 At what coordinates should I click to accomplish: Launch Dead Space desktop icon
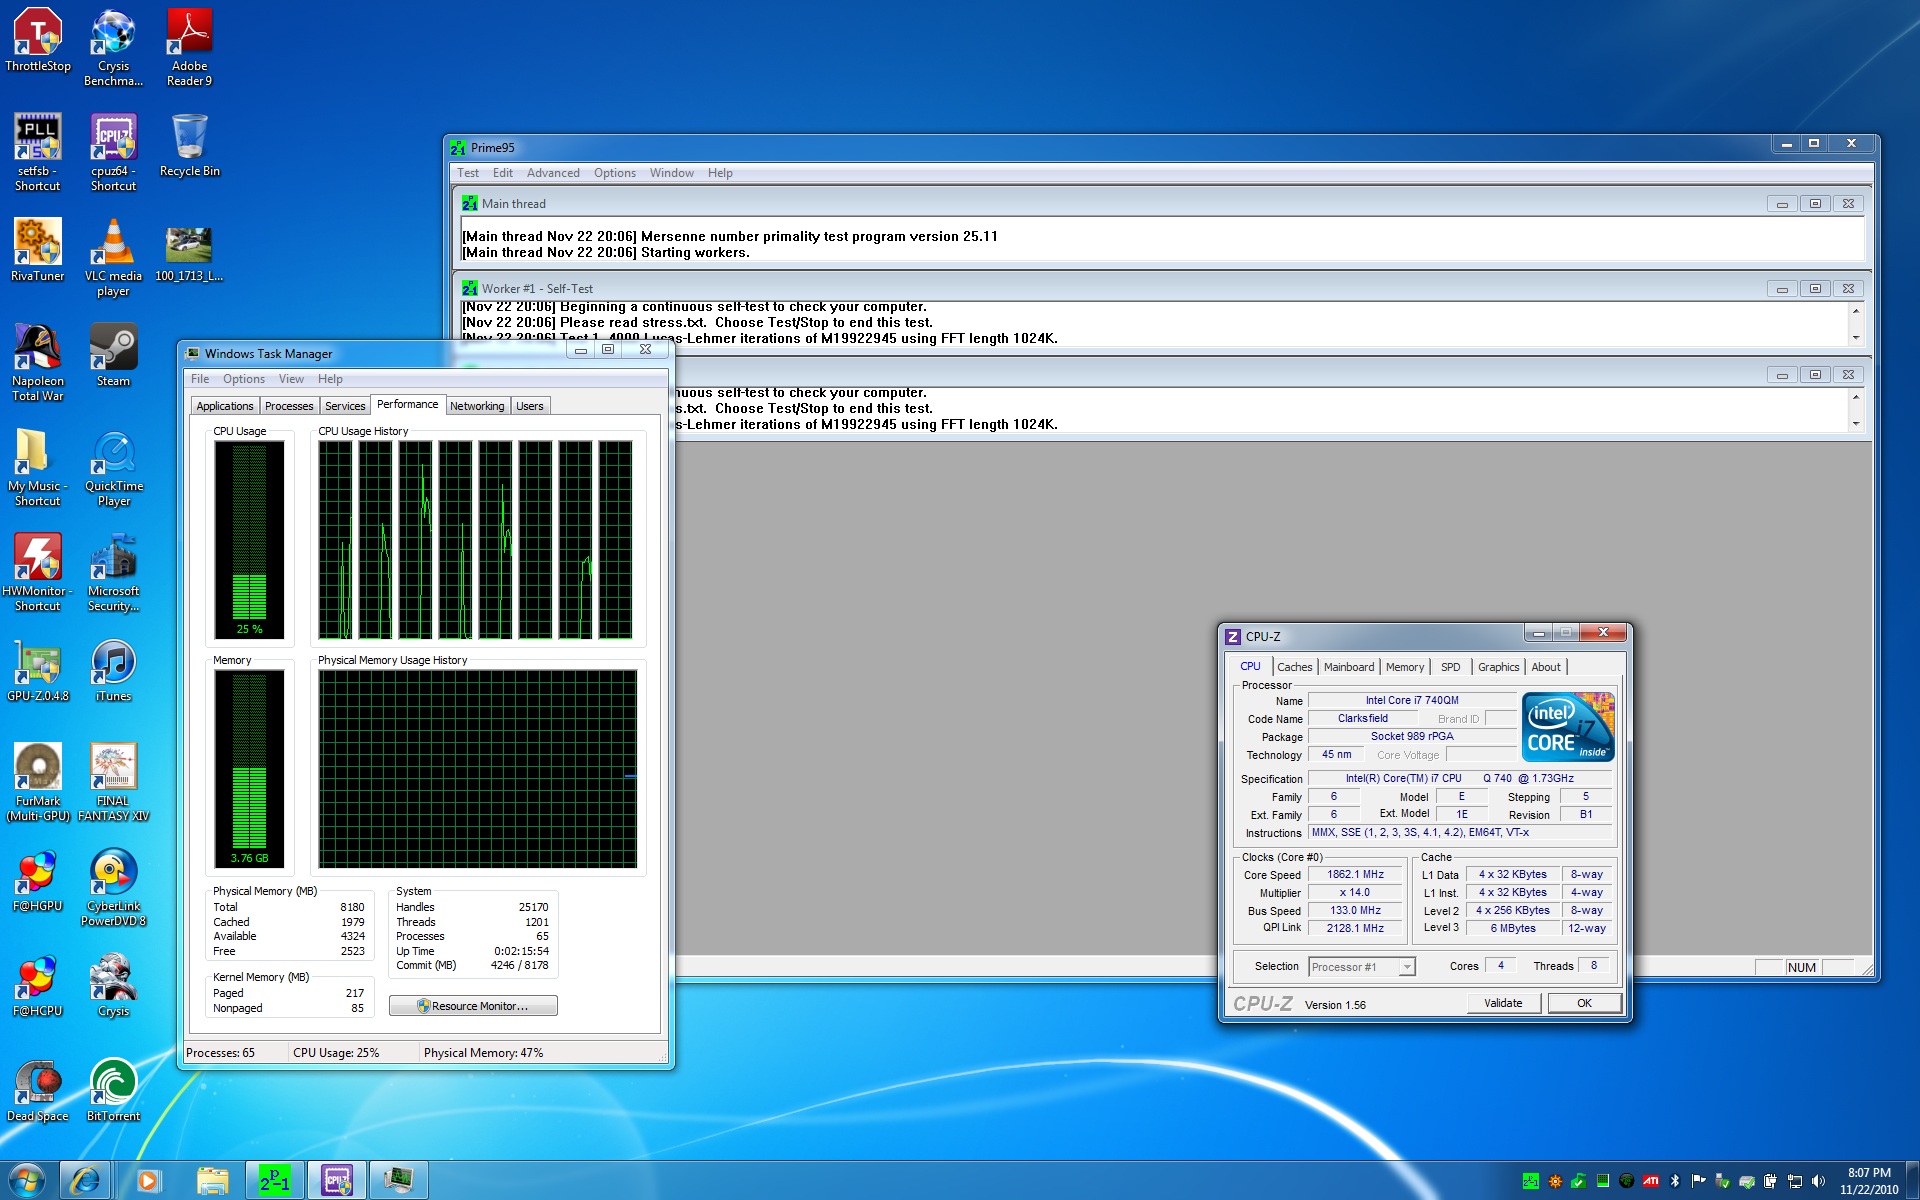point(38,1090)
